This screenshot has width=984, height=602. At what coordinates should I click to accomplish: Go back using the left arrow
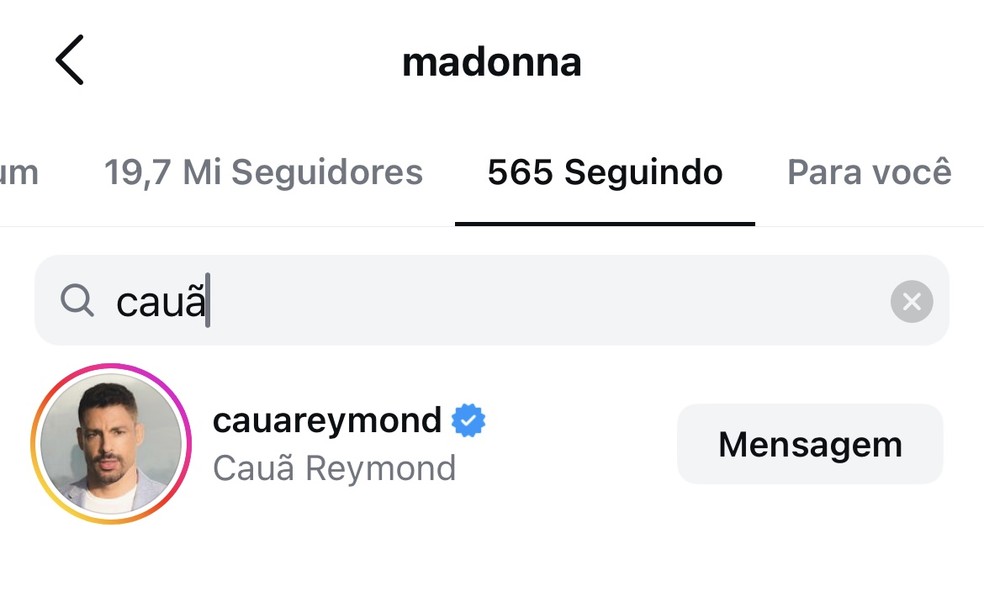(69, 60)
